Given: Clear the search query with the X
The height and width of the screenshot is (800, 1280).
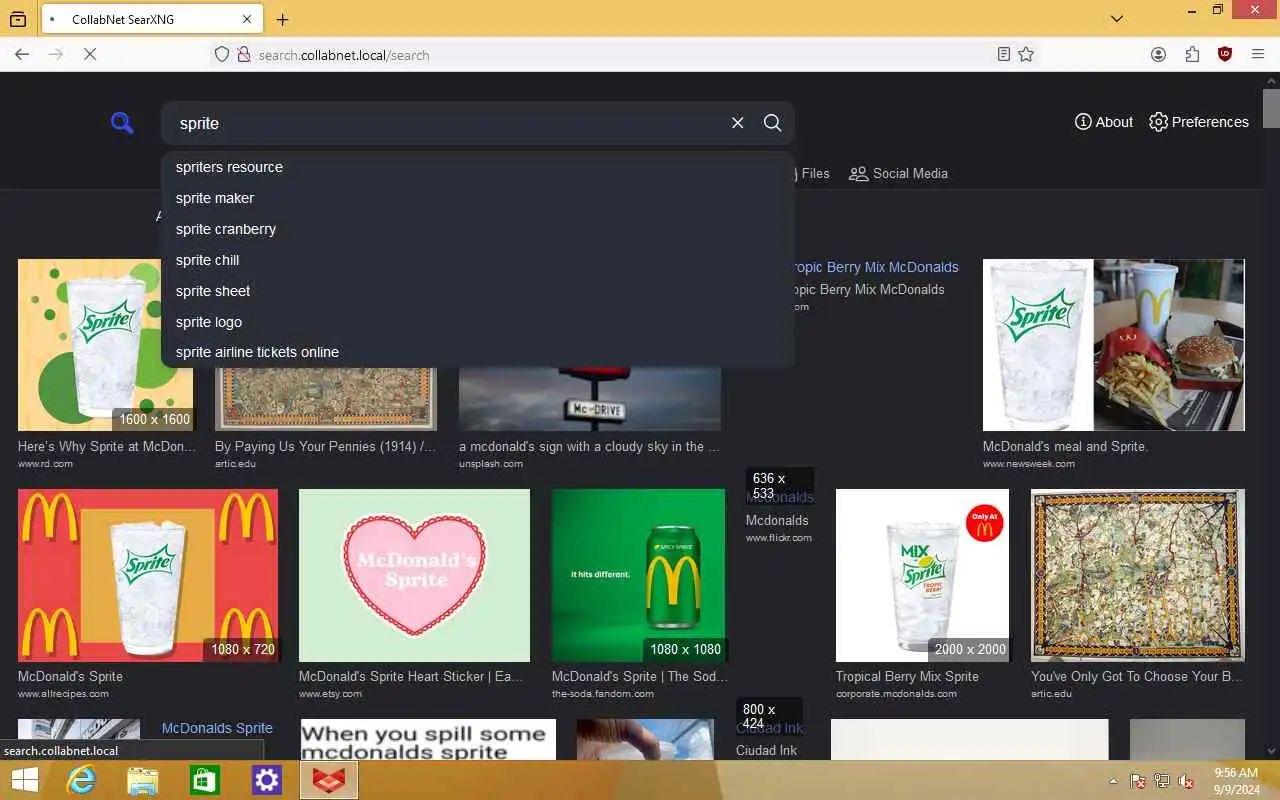Looking at the screenshot, I should point(738,123).
